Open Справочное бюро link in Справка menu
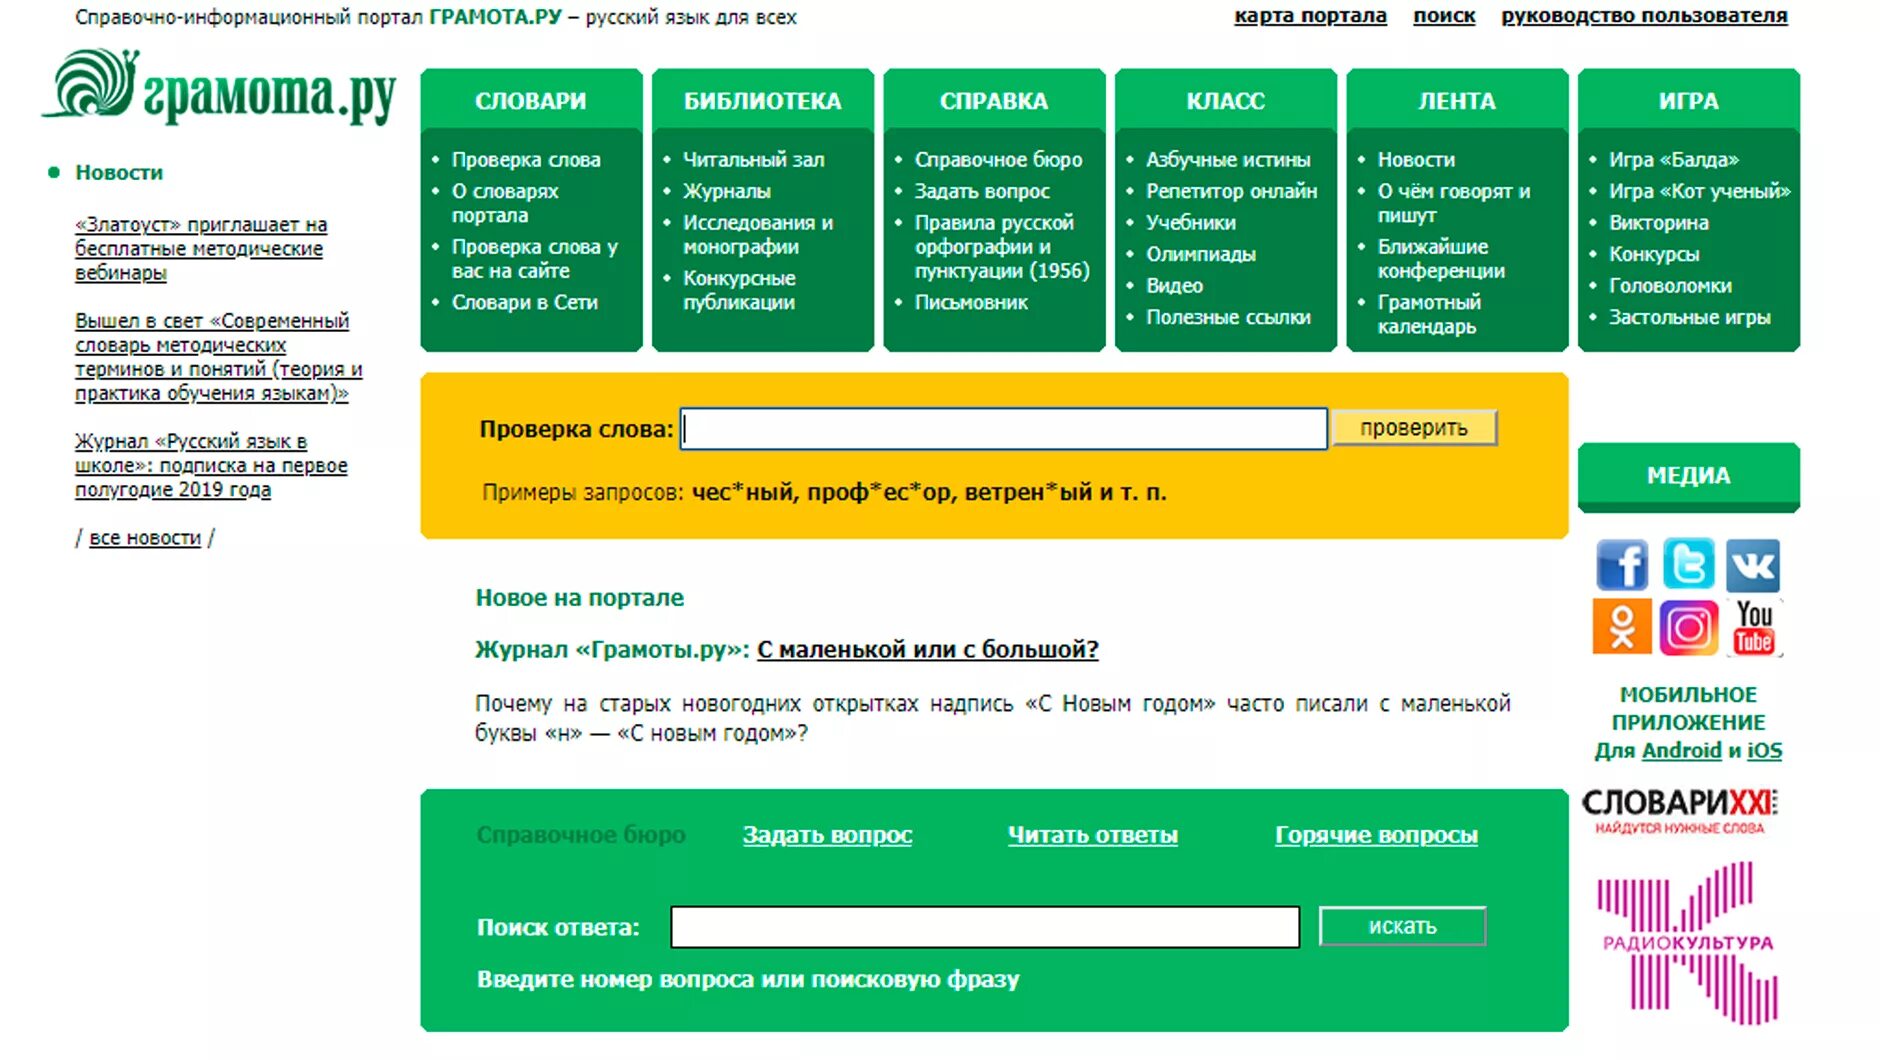The image size is (1880, 1060). [998, 160]
